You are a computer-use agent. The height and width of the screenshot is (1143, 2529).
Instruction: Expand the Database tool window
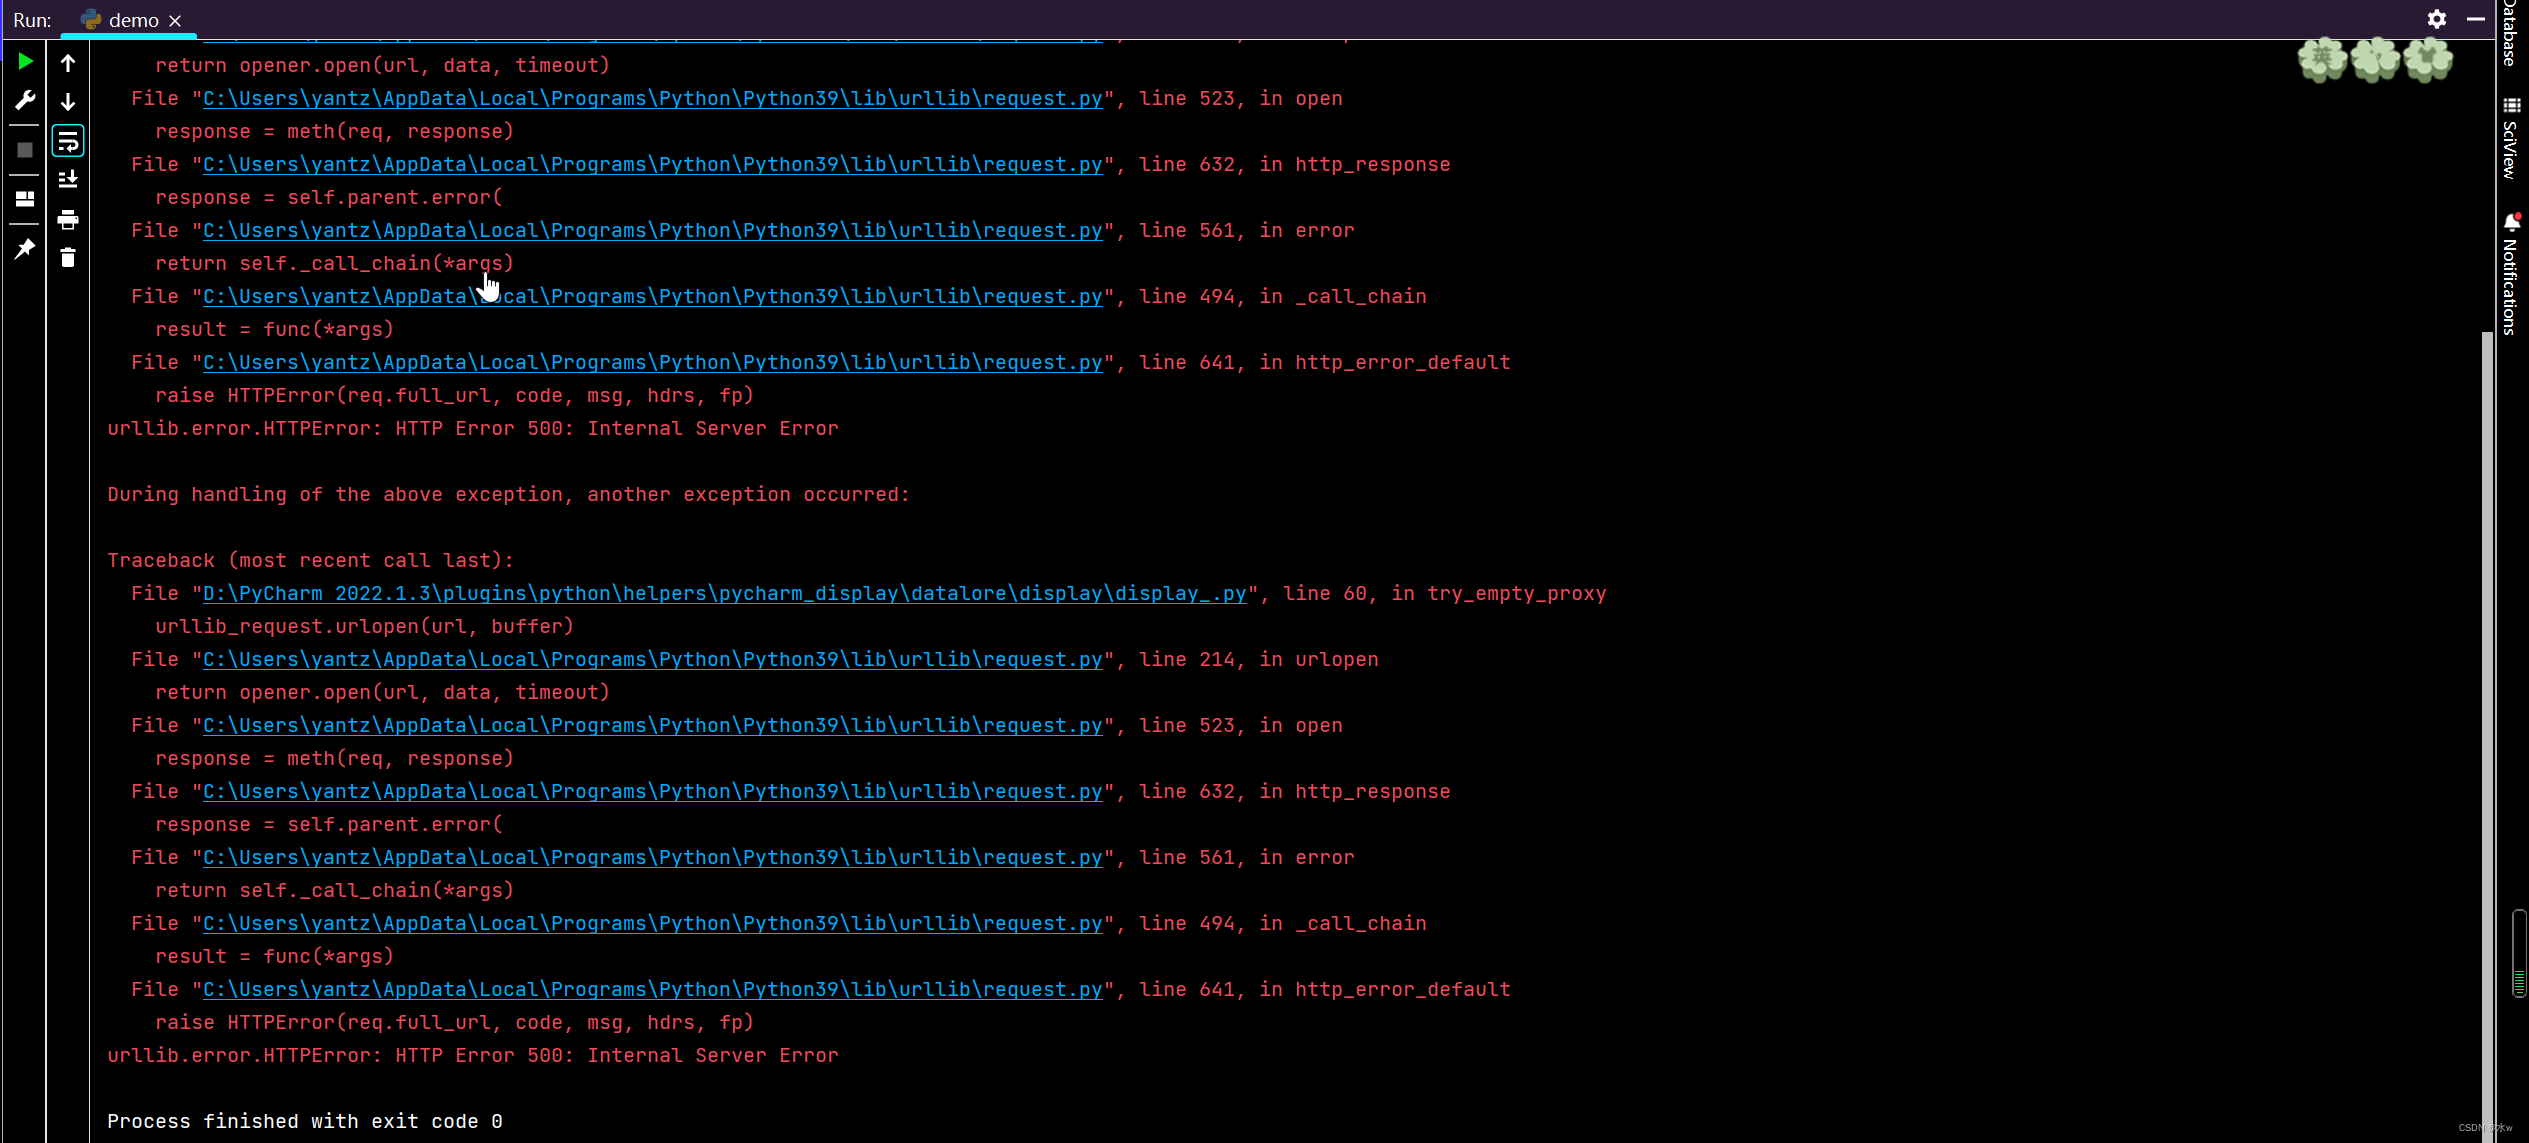(x=2510, y=30)
